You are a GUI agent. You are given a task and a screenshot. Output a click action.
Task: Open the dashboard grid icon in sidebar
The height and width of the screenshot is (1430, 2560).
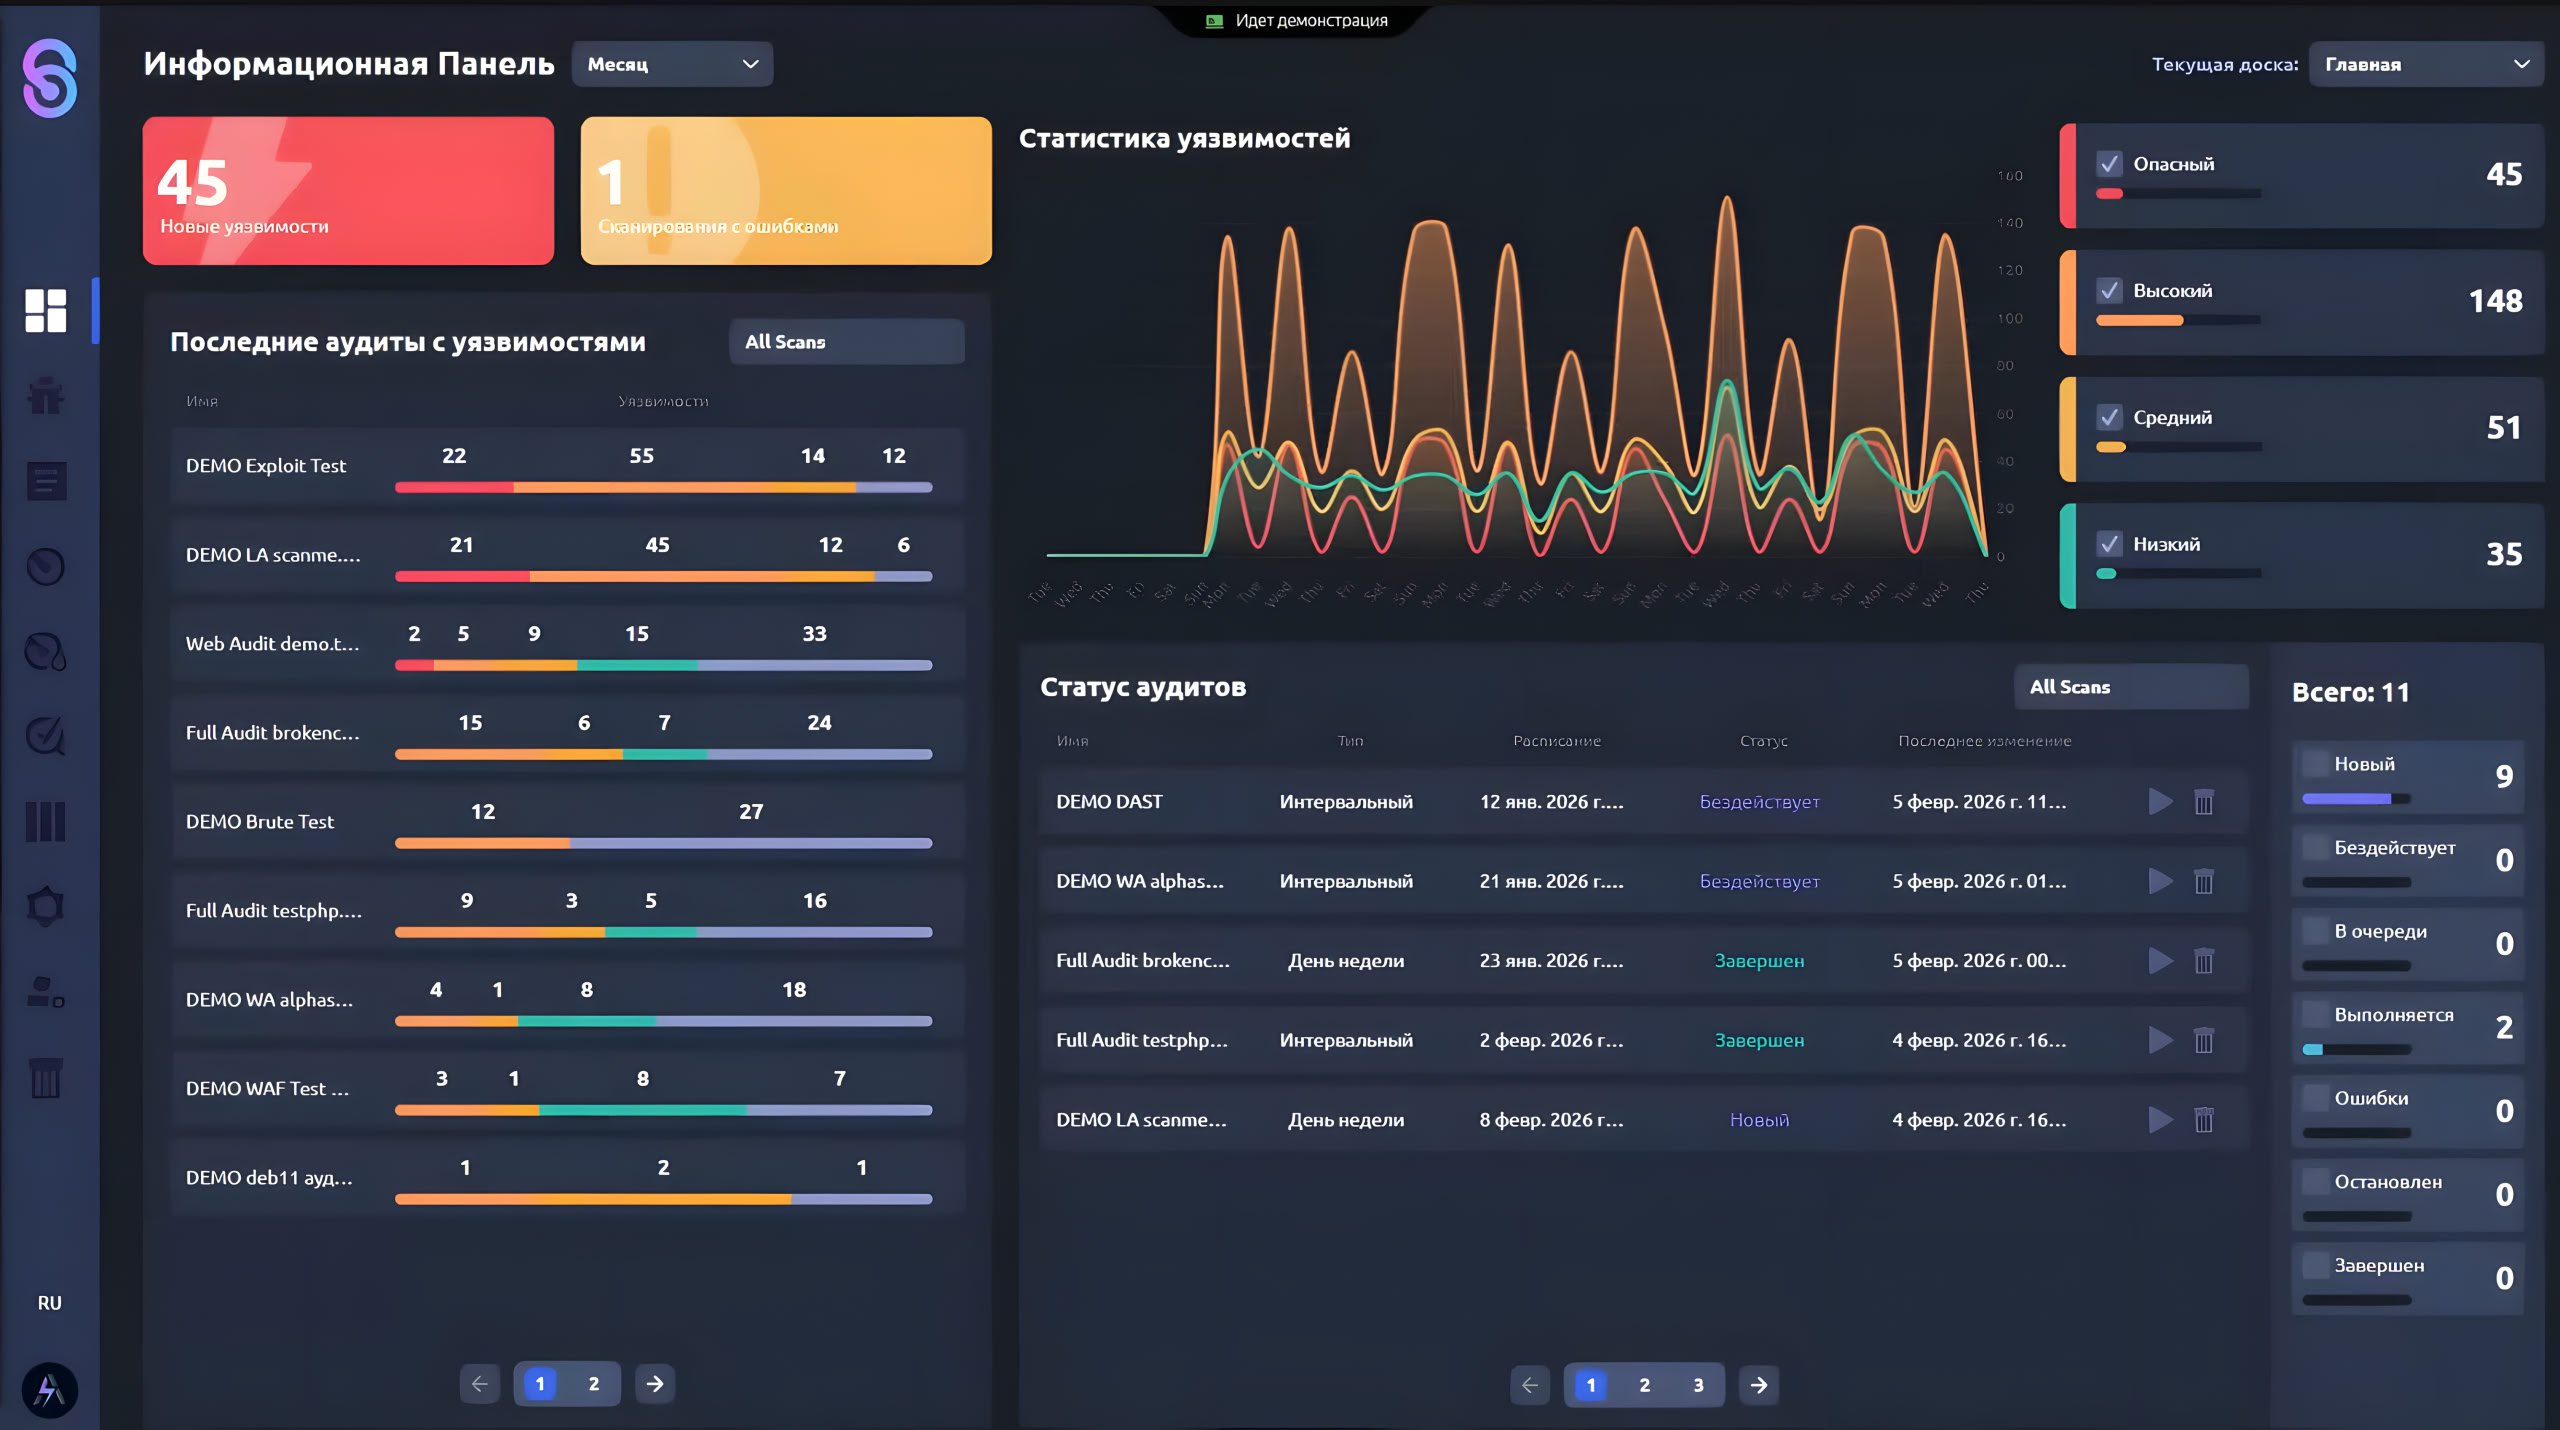click(x=46, y=311)
